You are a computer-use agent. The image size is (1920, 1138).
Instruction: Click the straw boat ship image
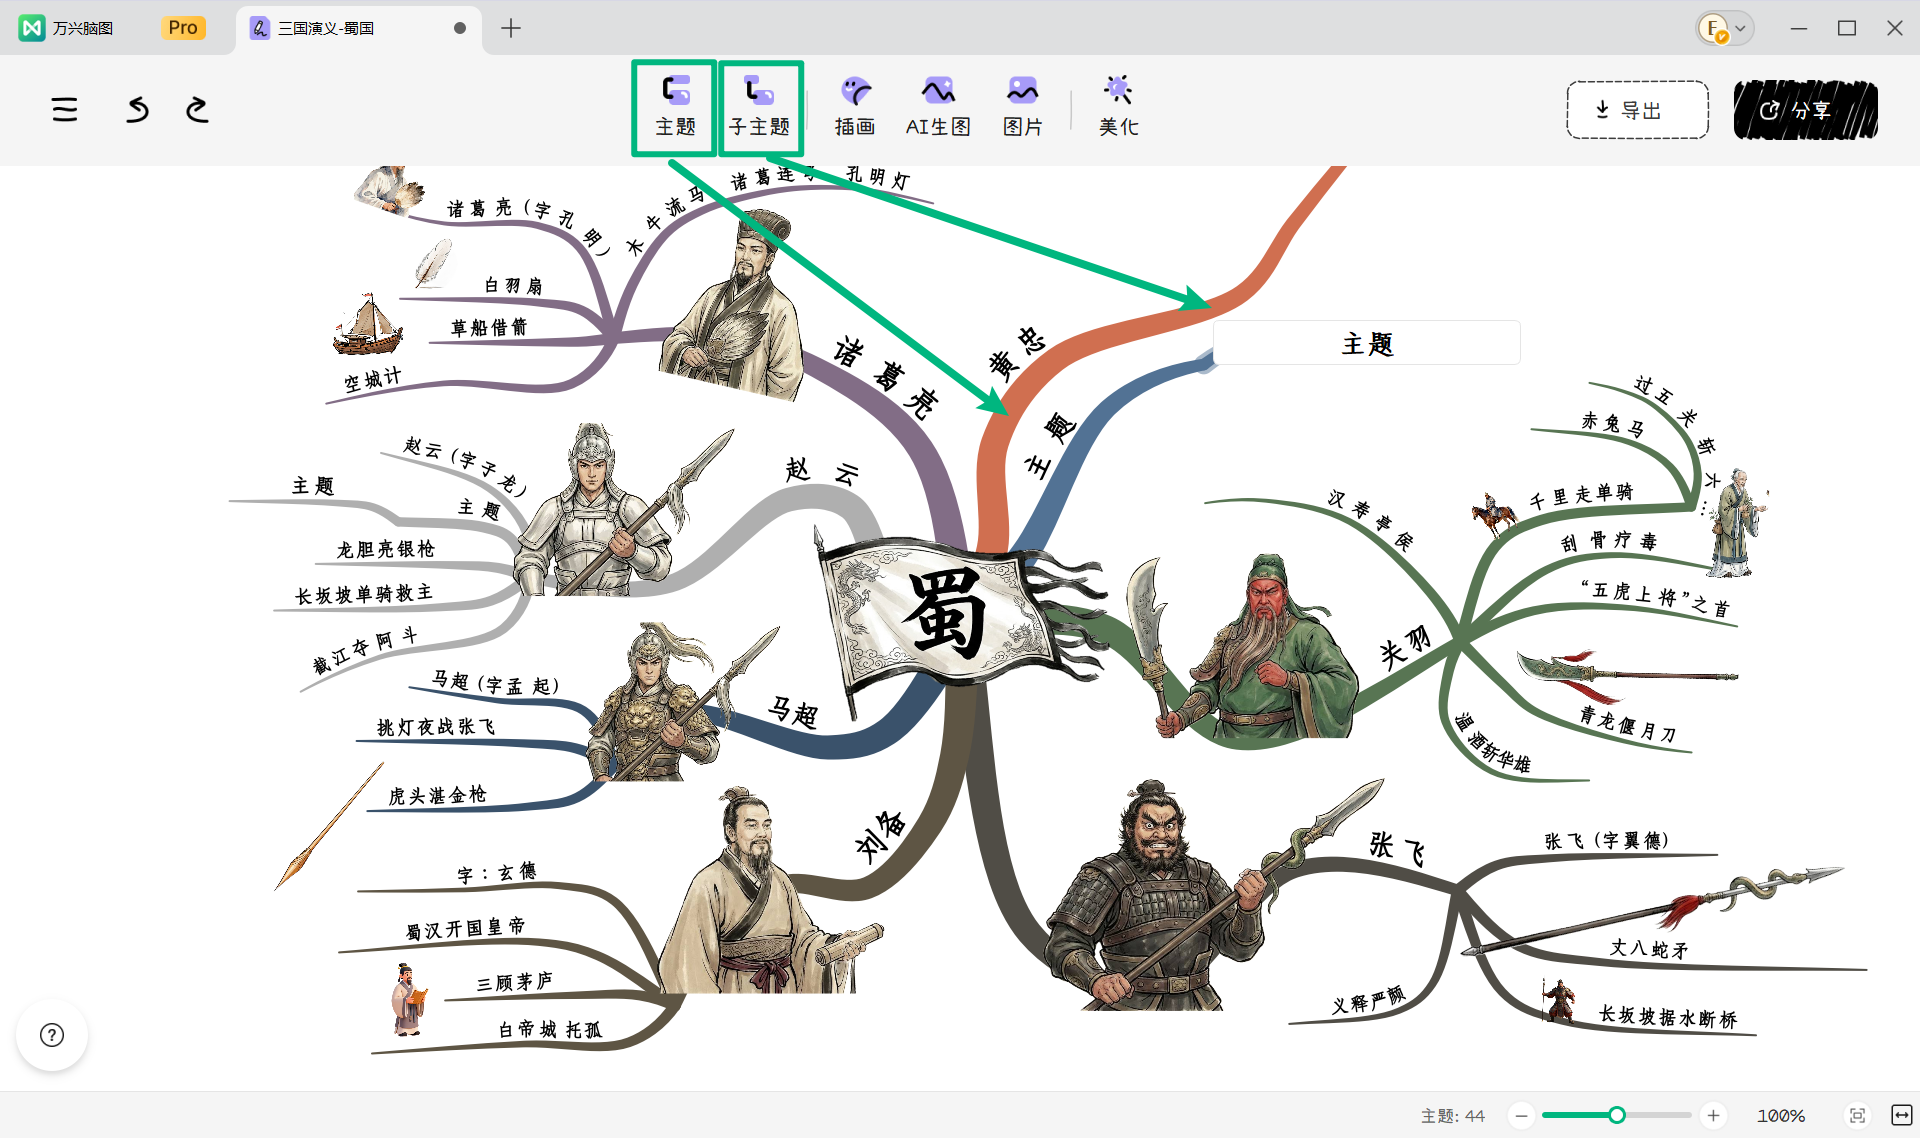(368, 324)
